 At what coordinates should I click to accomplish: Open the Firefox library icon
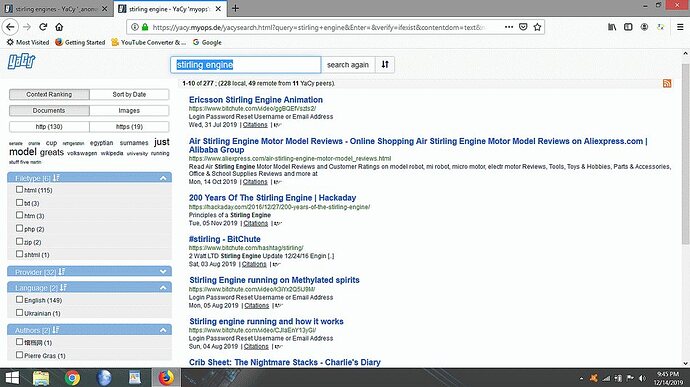pos(612,27)
